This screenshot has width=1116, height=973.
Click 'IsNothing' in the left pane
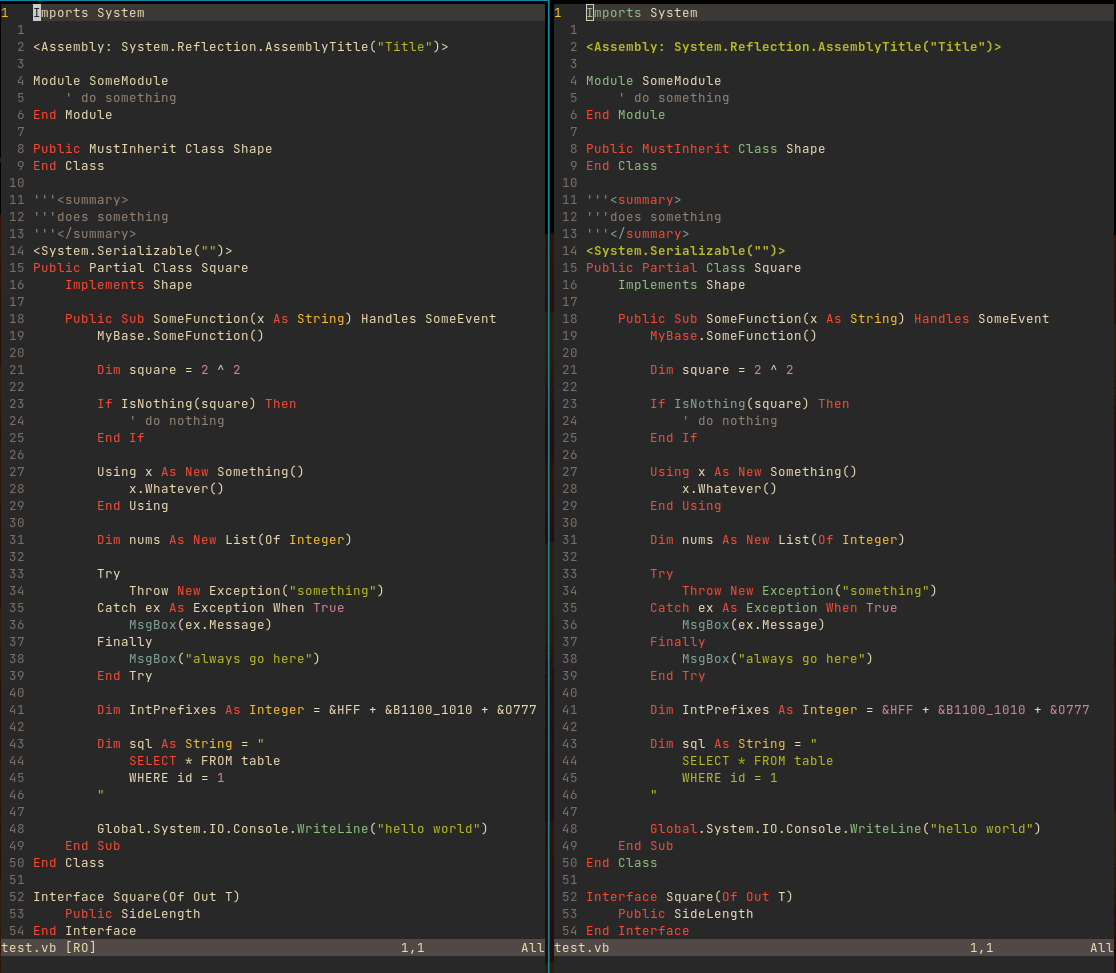(157, 404)
